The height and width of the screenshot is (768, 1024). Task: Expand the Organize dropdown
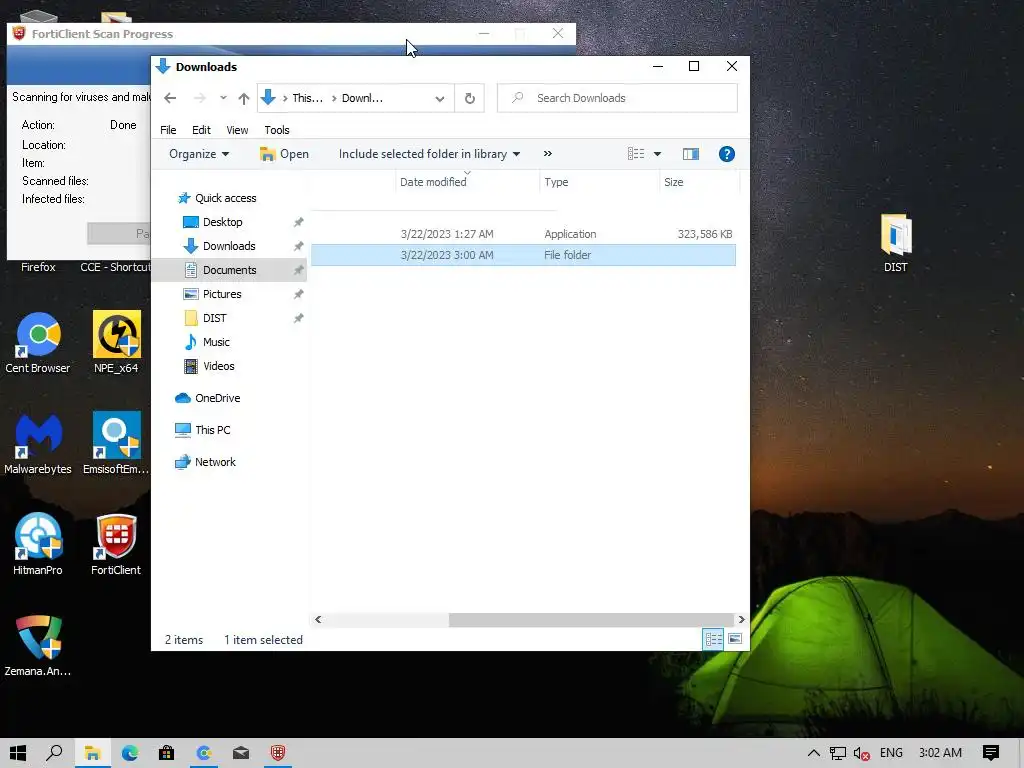[199, 154]
